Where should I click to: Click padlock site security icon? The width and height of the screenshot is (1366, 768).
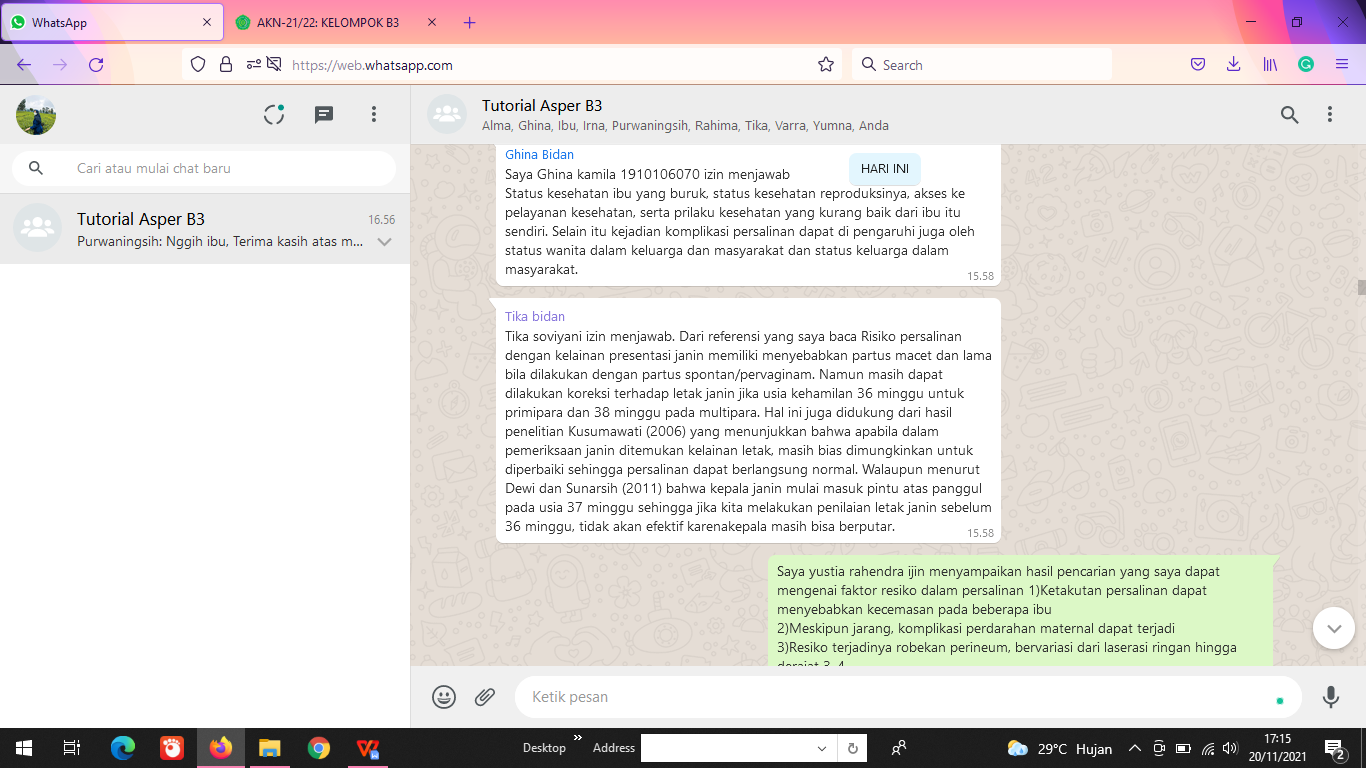pyautogui.click(x=226, y=65)
